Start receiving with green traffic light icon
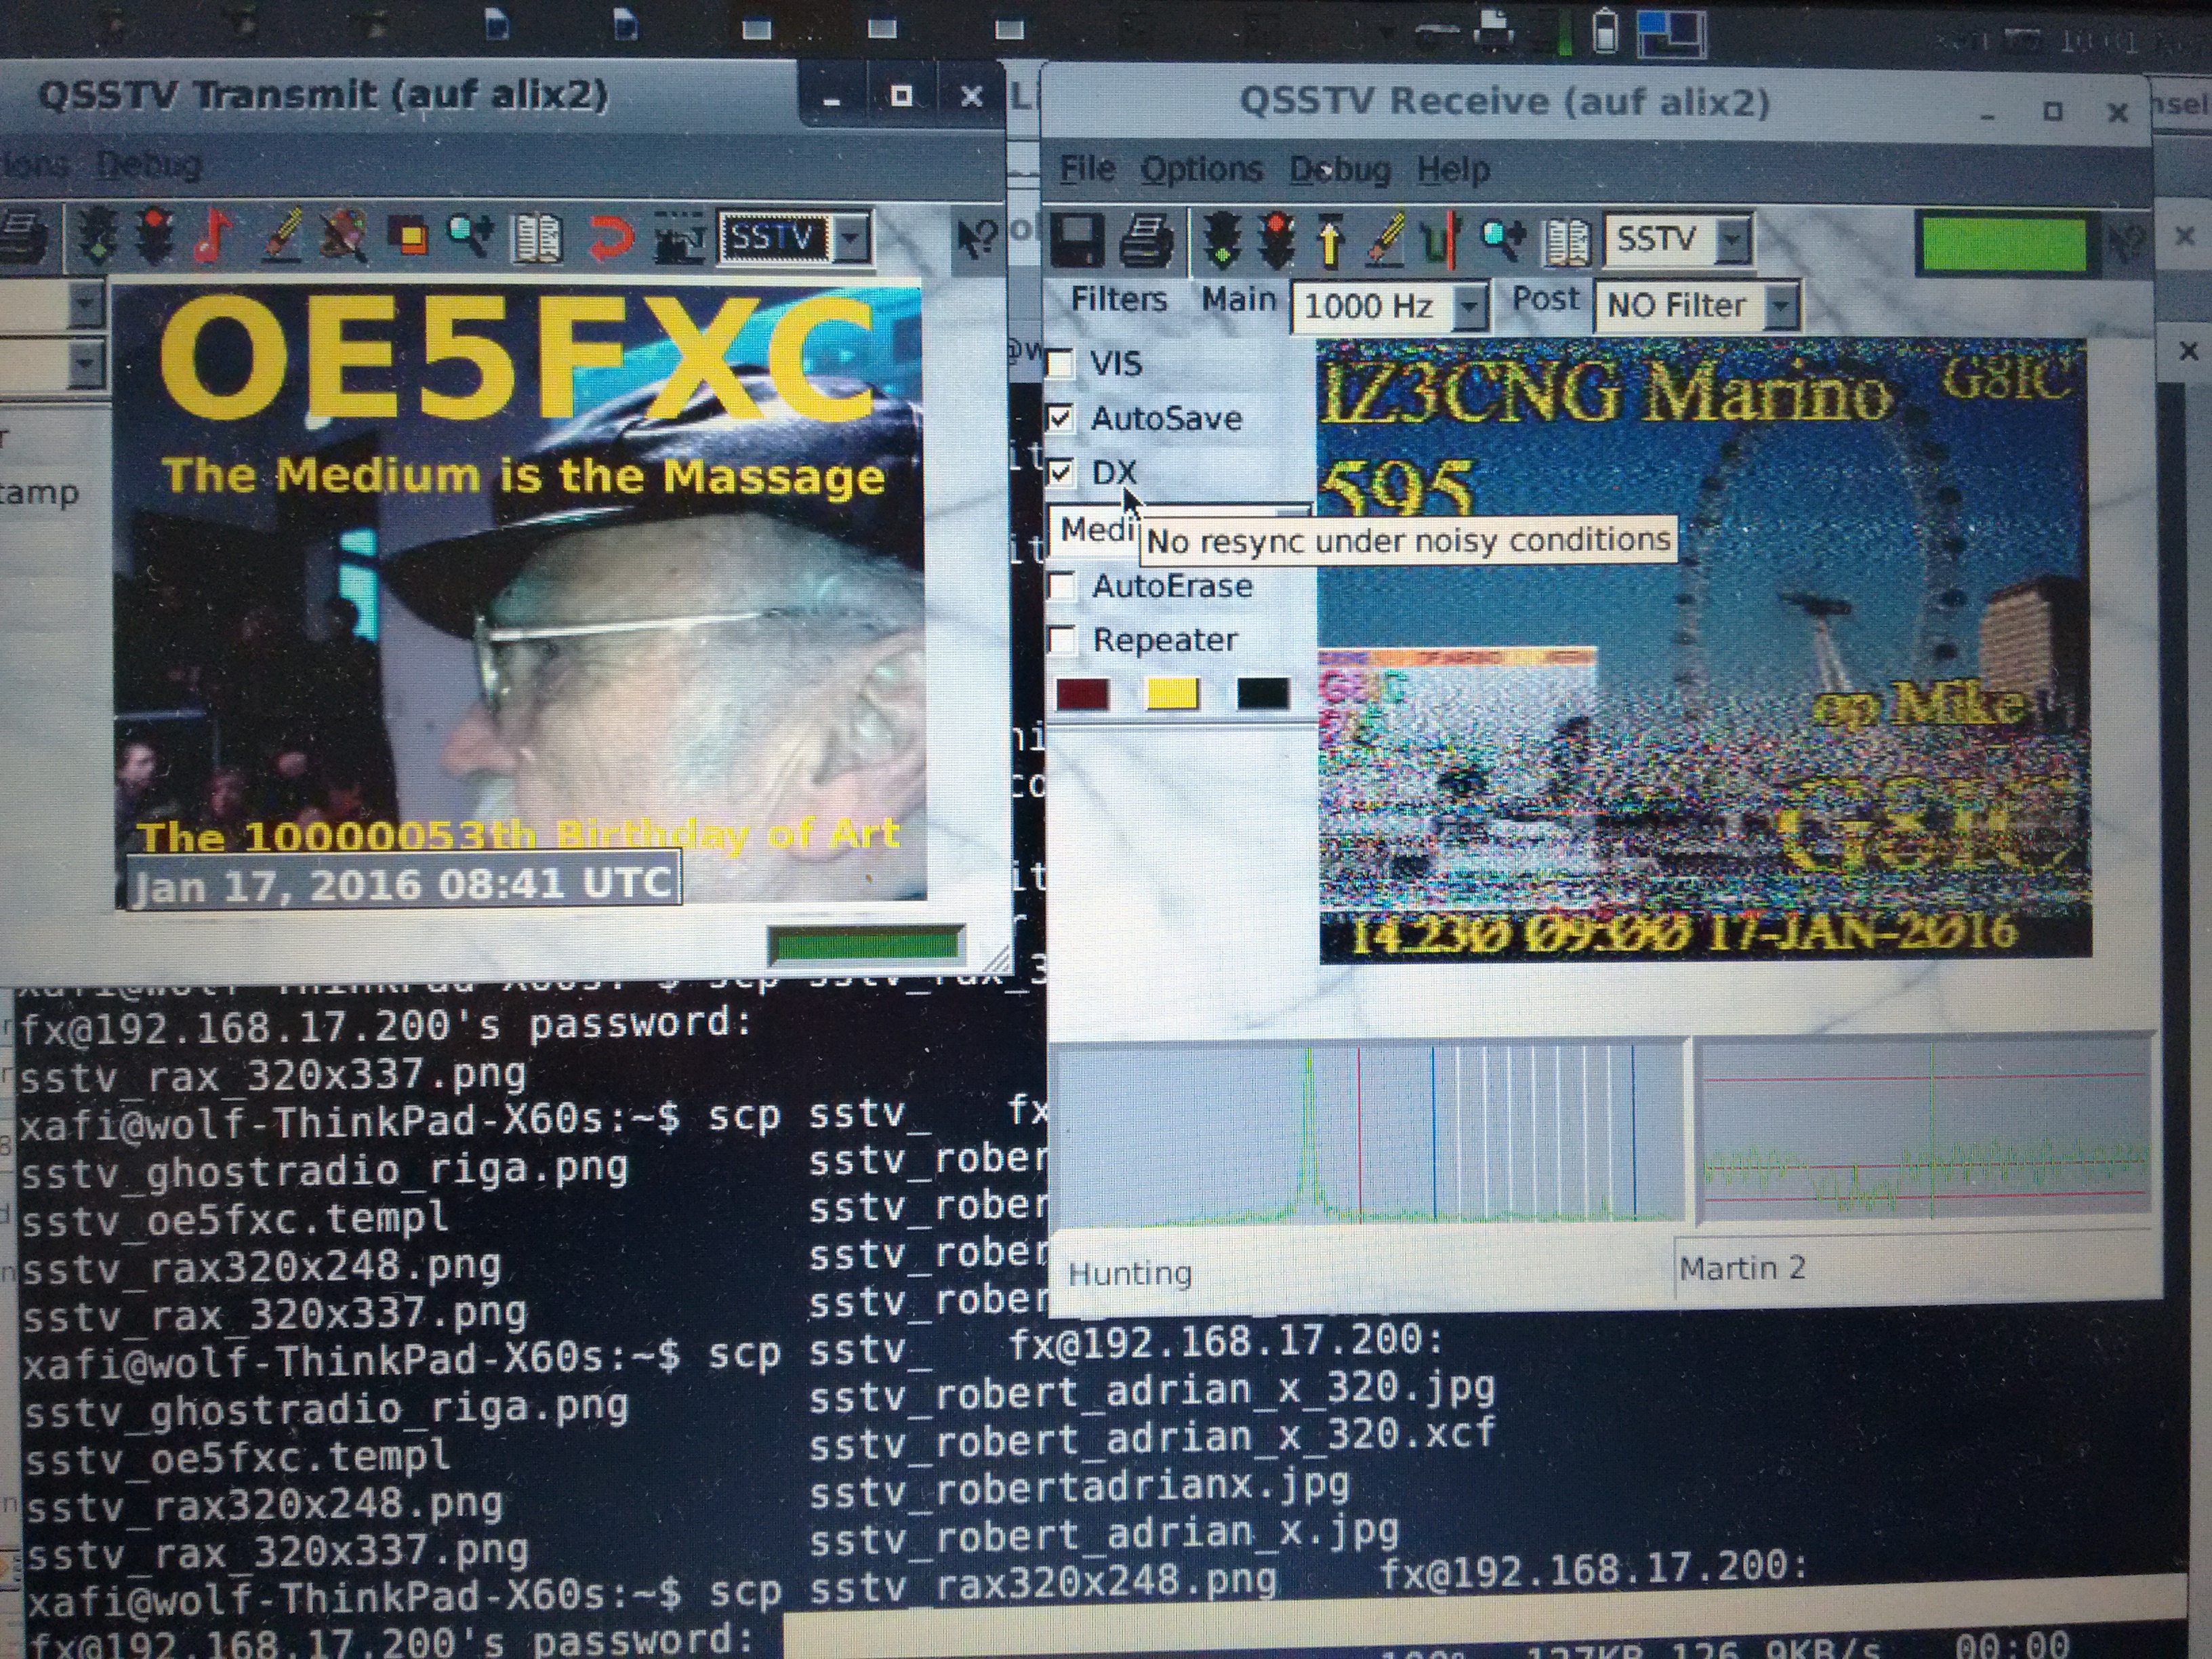 tap(1222, 241)
